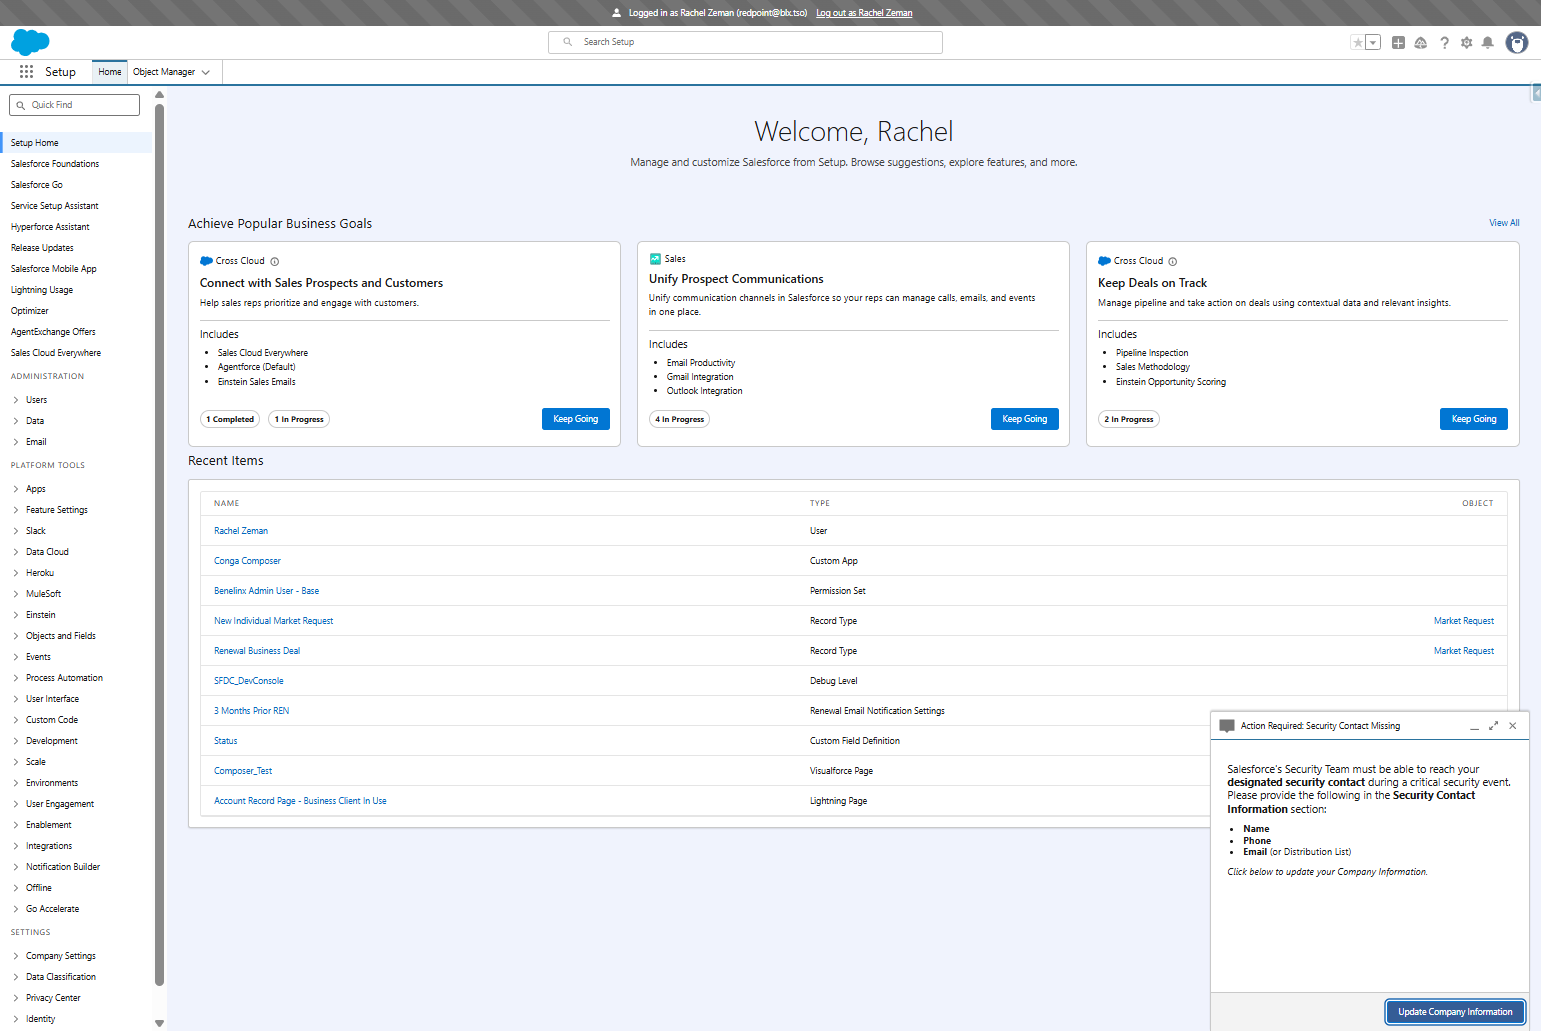Image resolution: width=1541 pixels, height=1031 pixels.
Task: Click the Favorites star icon
Action: 1357,42
